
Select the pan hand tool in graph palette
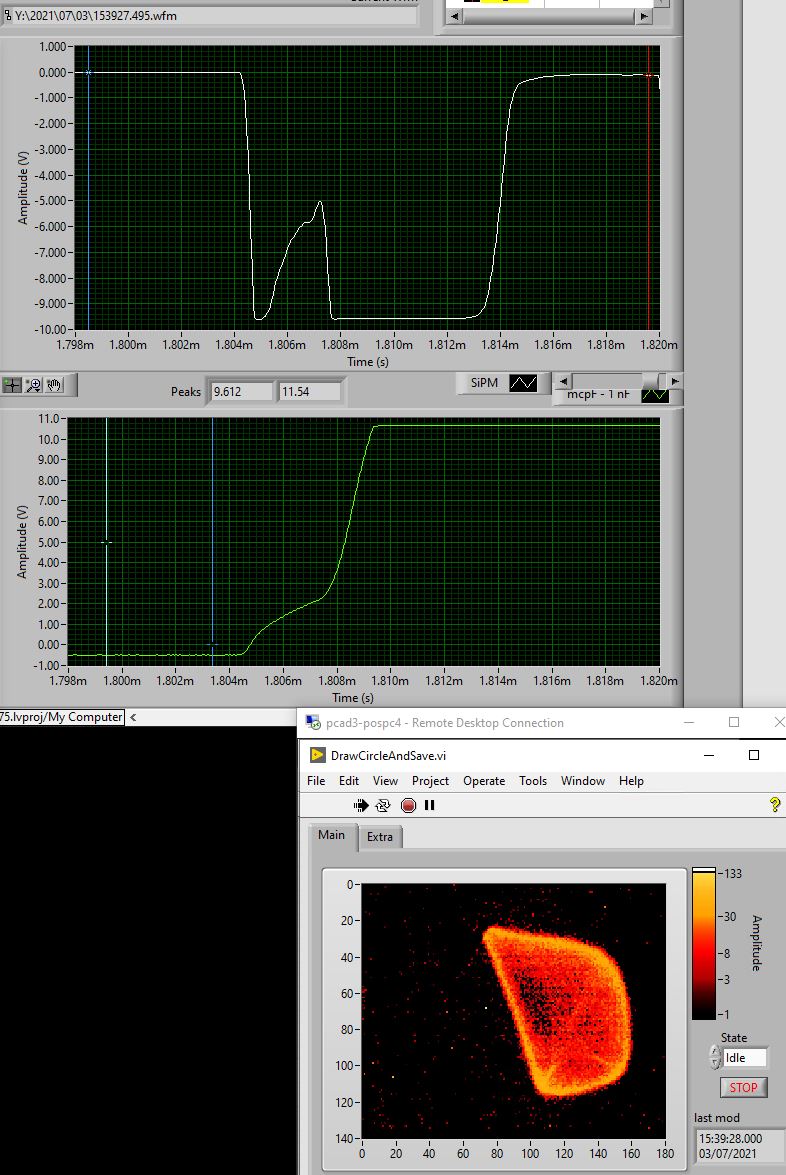(x=53, y=385)
